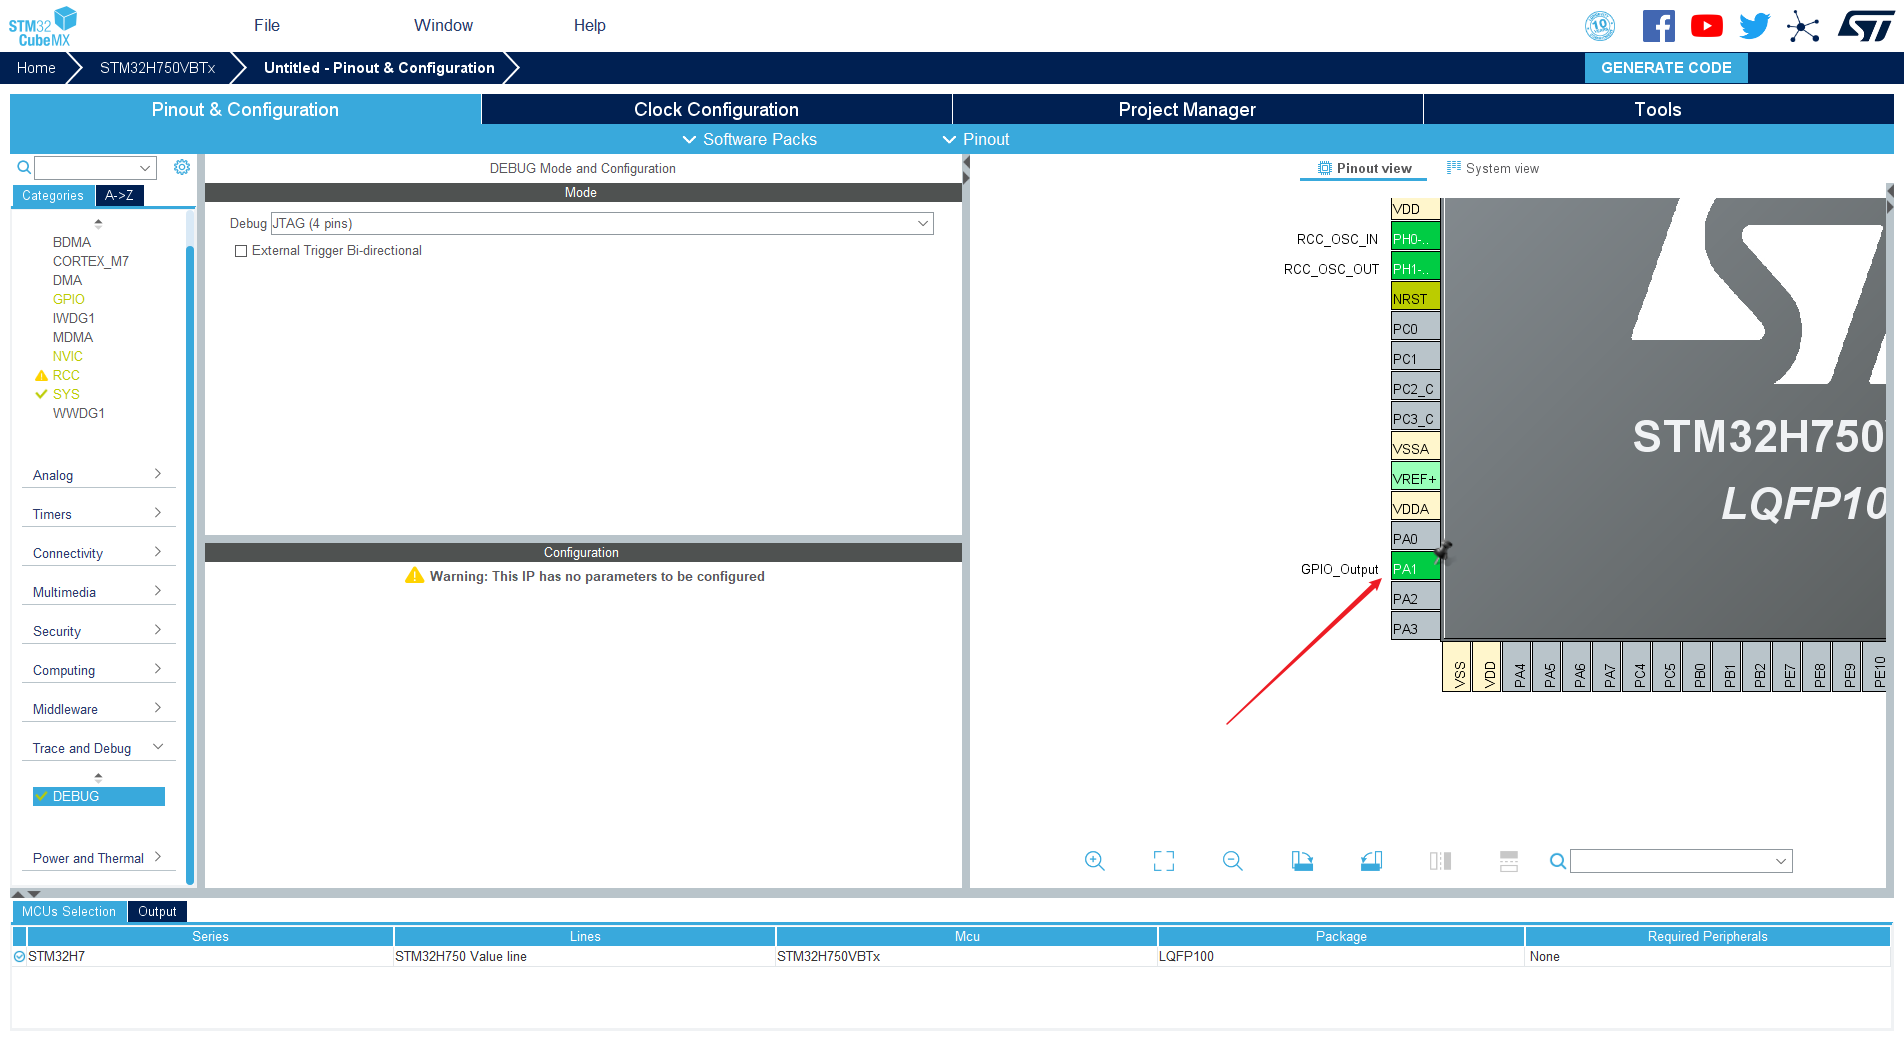The image size is (1904, 1041).
Task: Click the categories search magnifier icon
Action: click(24, 168)
